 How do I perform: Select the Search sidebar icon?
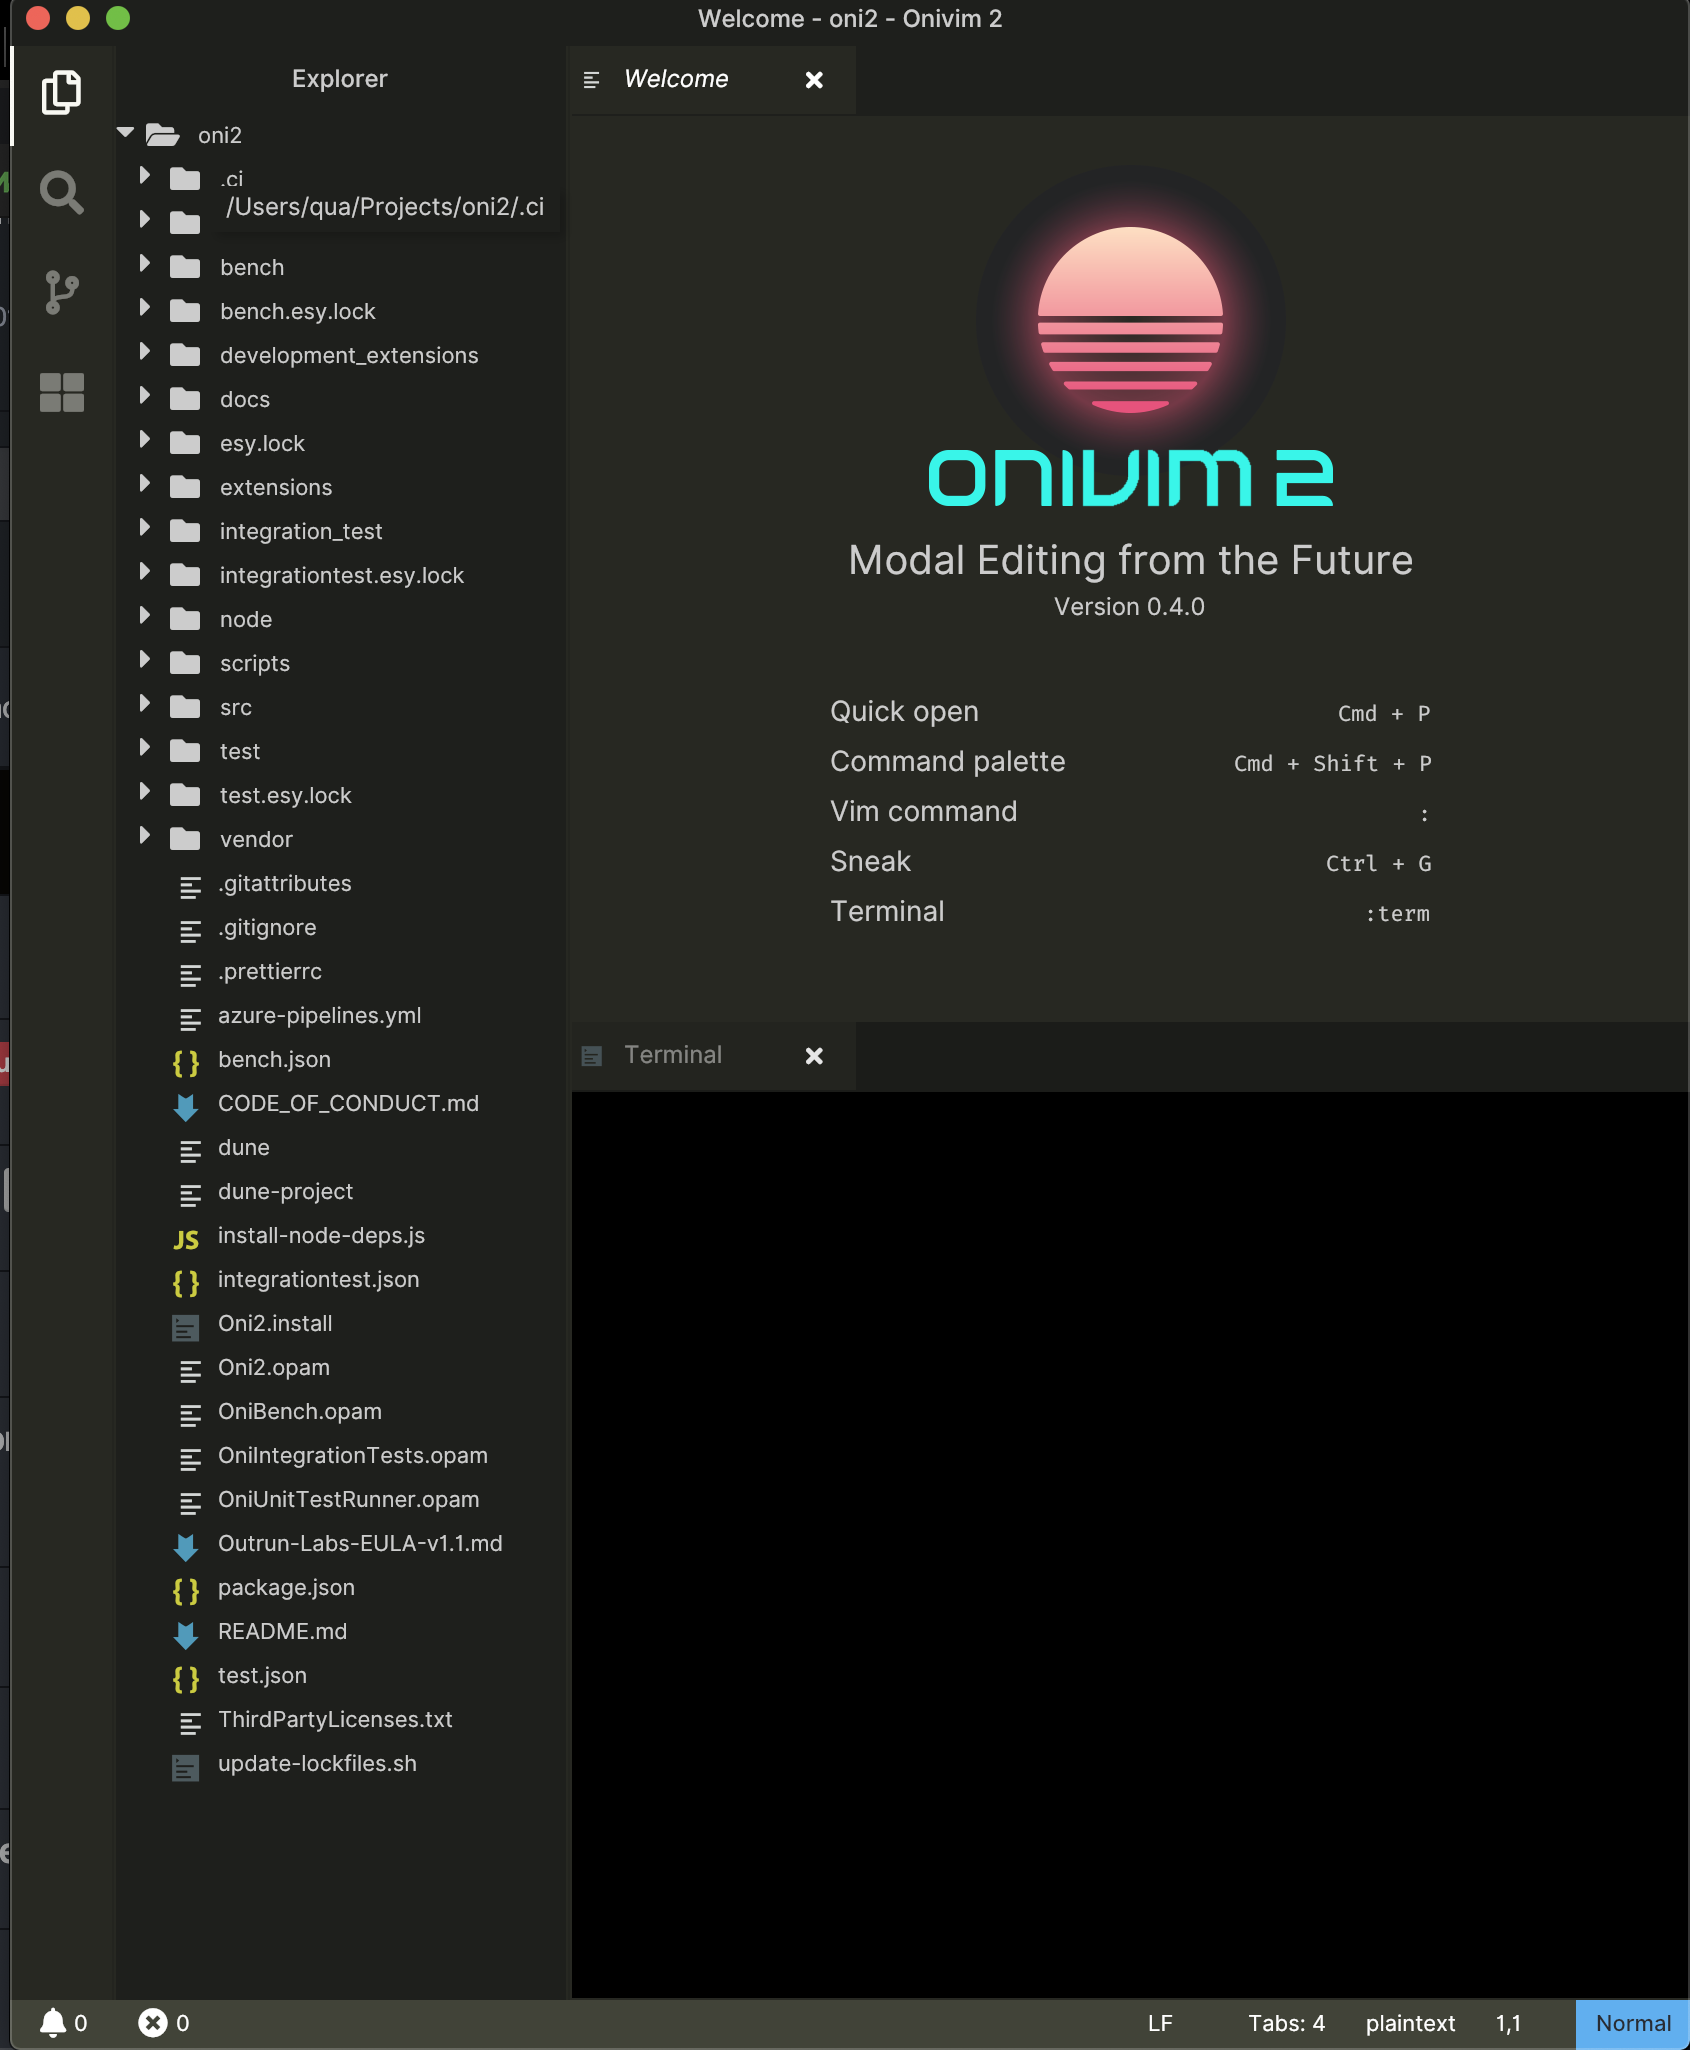coord(63,192)
